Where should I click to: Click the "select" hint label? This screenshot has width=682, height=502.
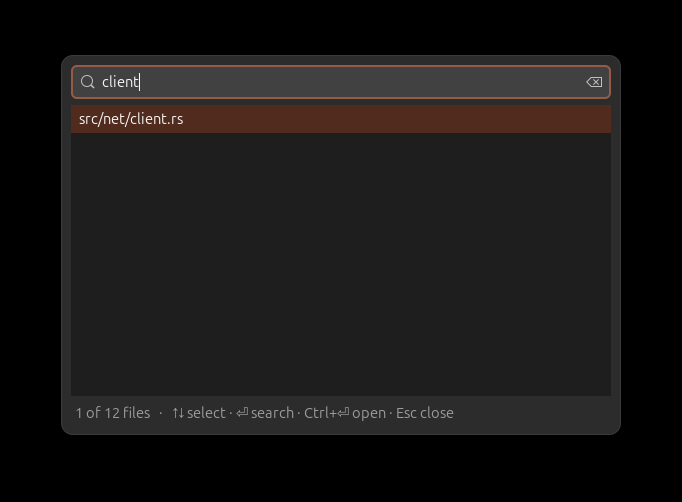click(206, 413)
